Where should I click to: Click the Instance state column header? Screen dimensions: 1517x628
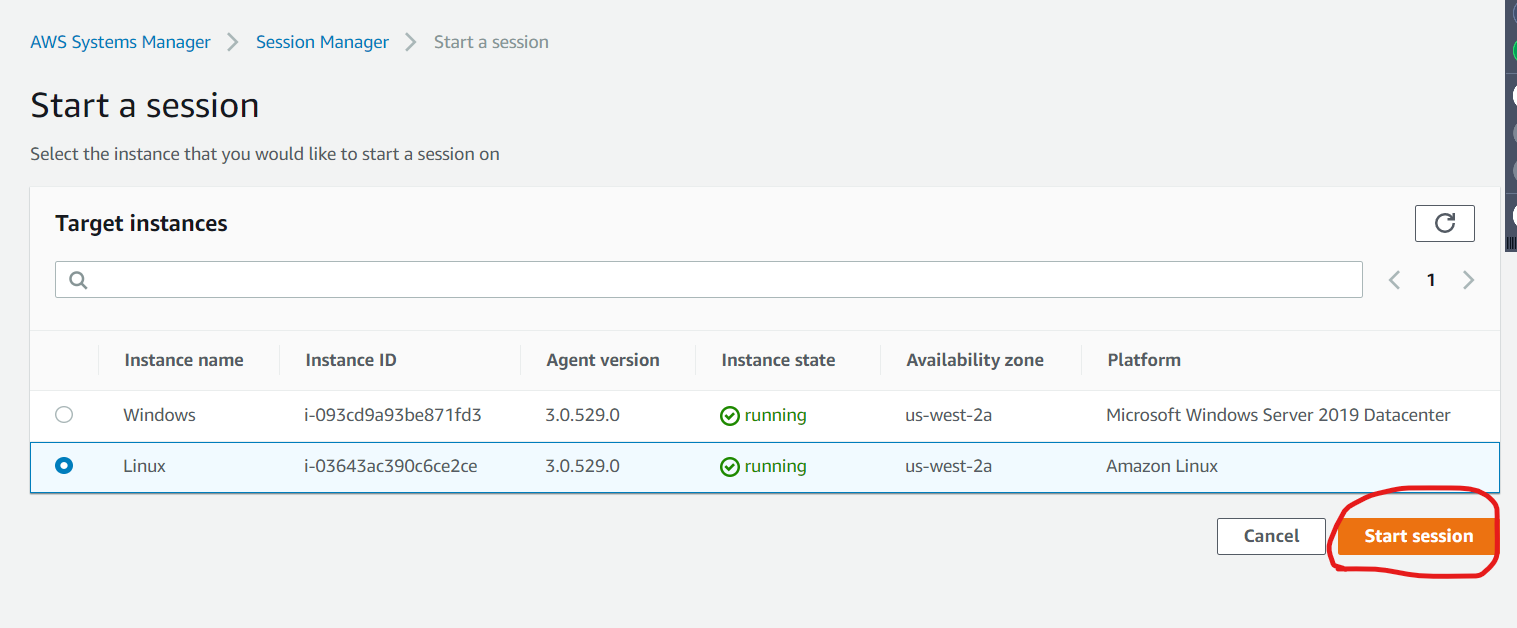[x=778, y=360]
